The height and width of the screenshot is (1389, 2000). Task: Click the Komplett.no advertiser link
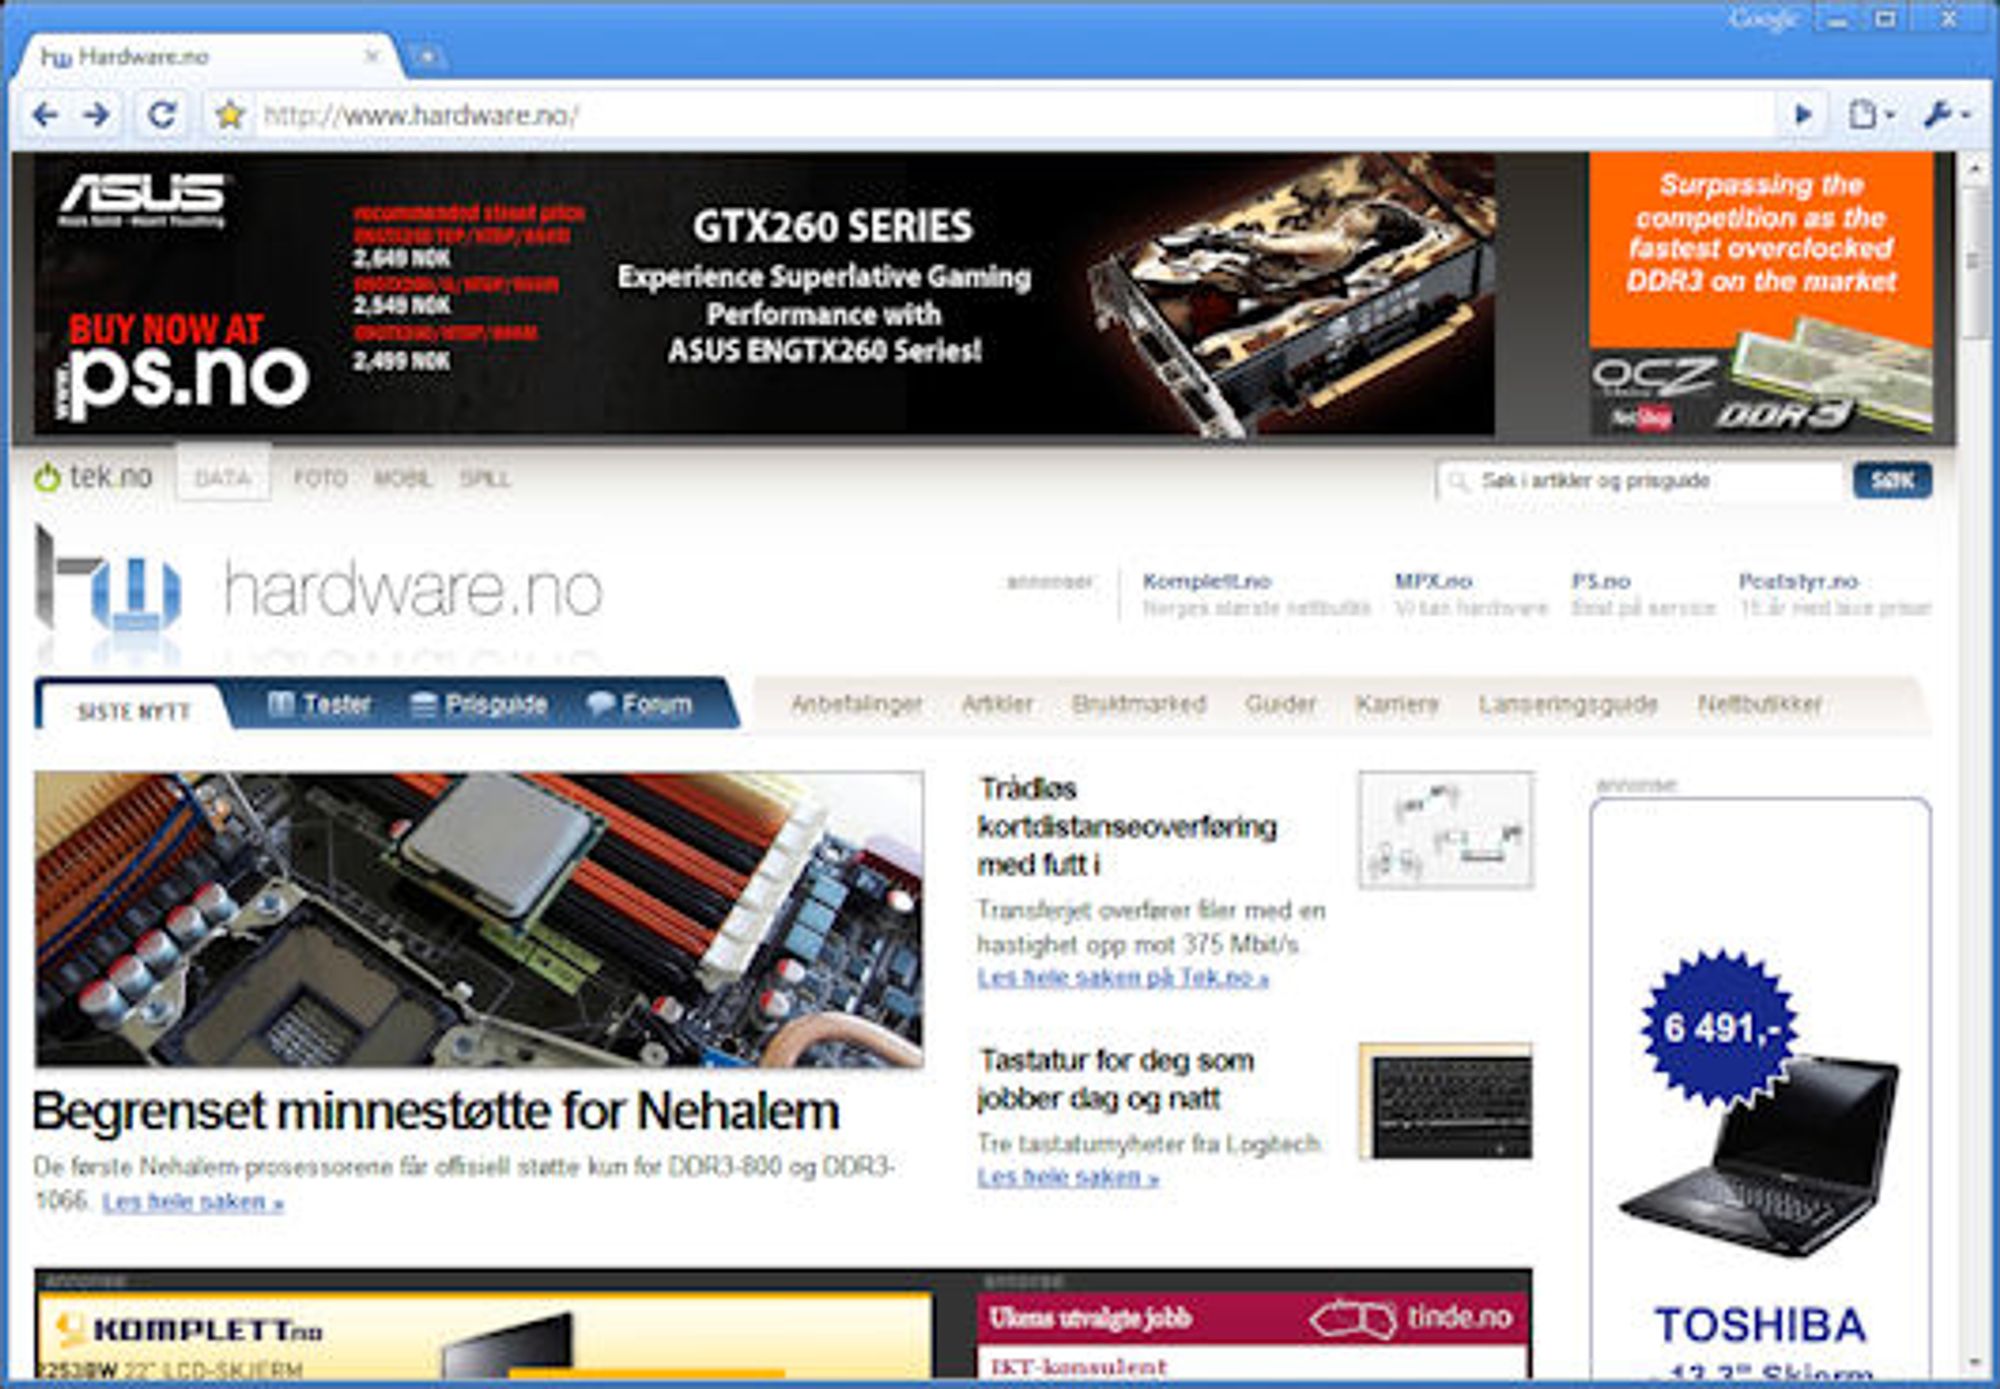1207,581
